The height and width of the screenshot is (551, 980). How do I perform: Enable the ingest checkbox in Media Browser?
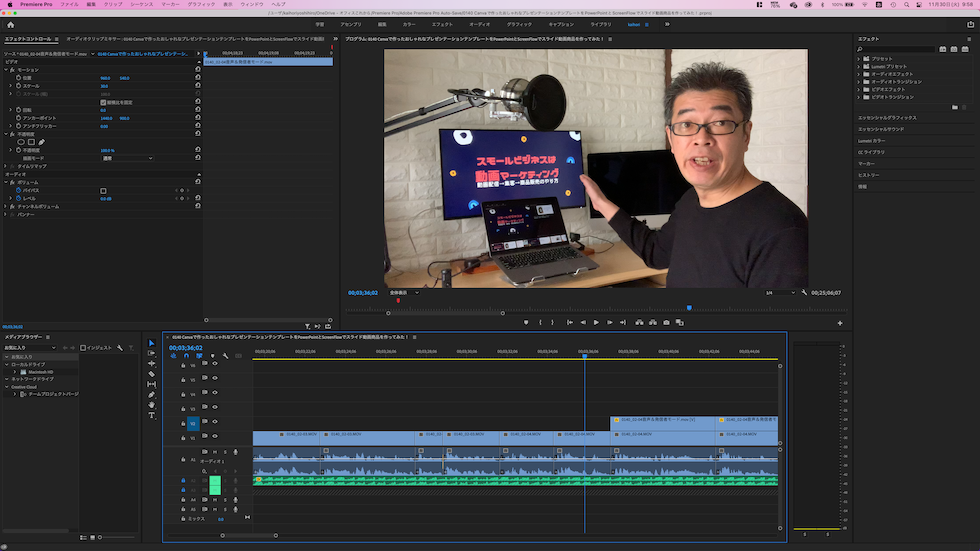pyautogui.click(x=83, y=348)
